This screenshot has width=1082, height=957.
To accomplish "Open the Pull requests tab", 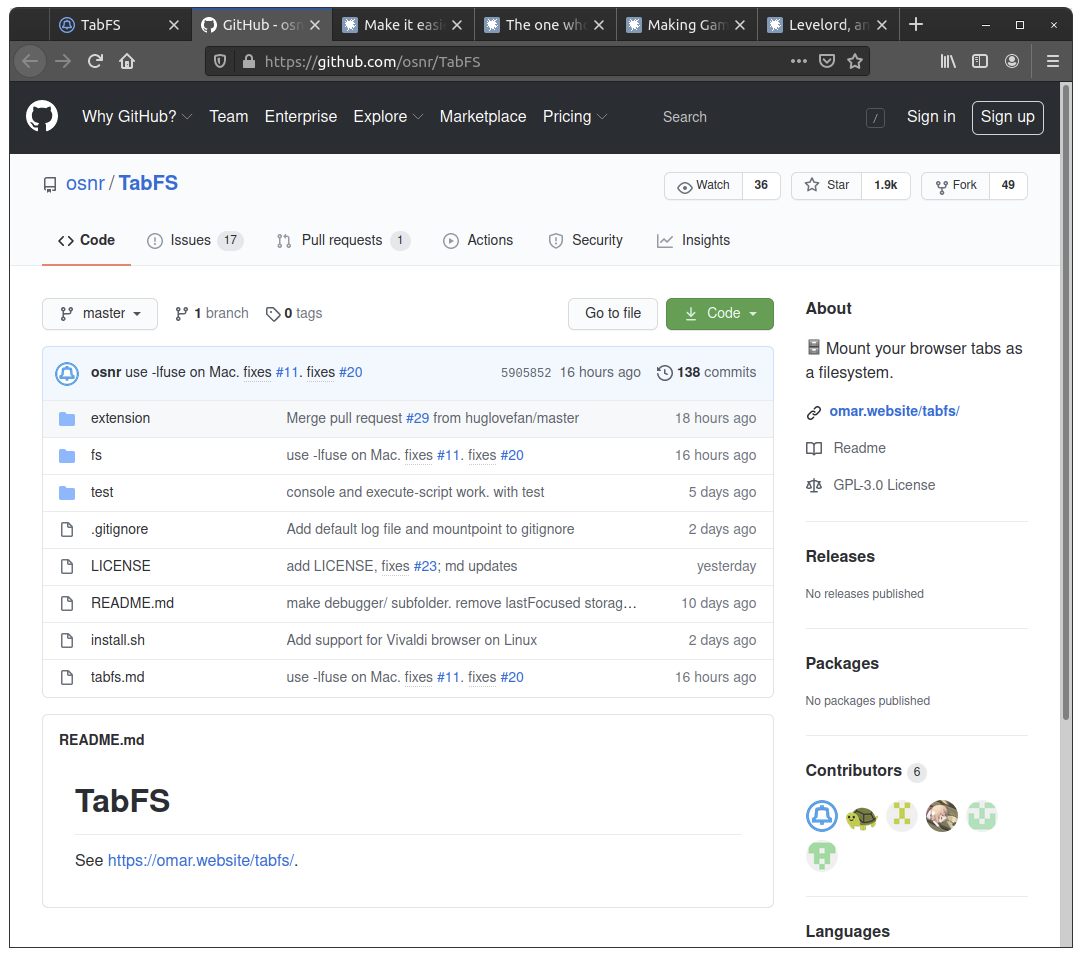I will (343, 240).
